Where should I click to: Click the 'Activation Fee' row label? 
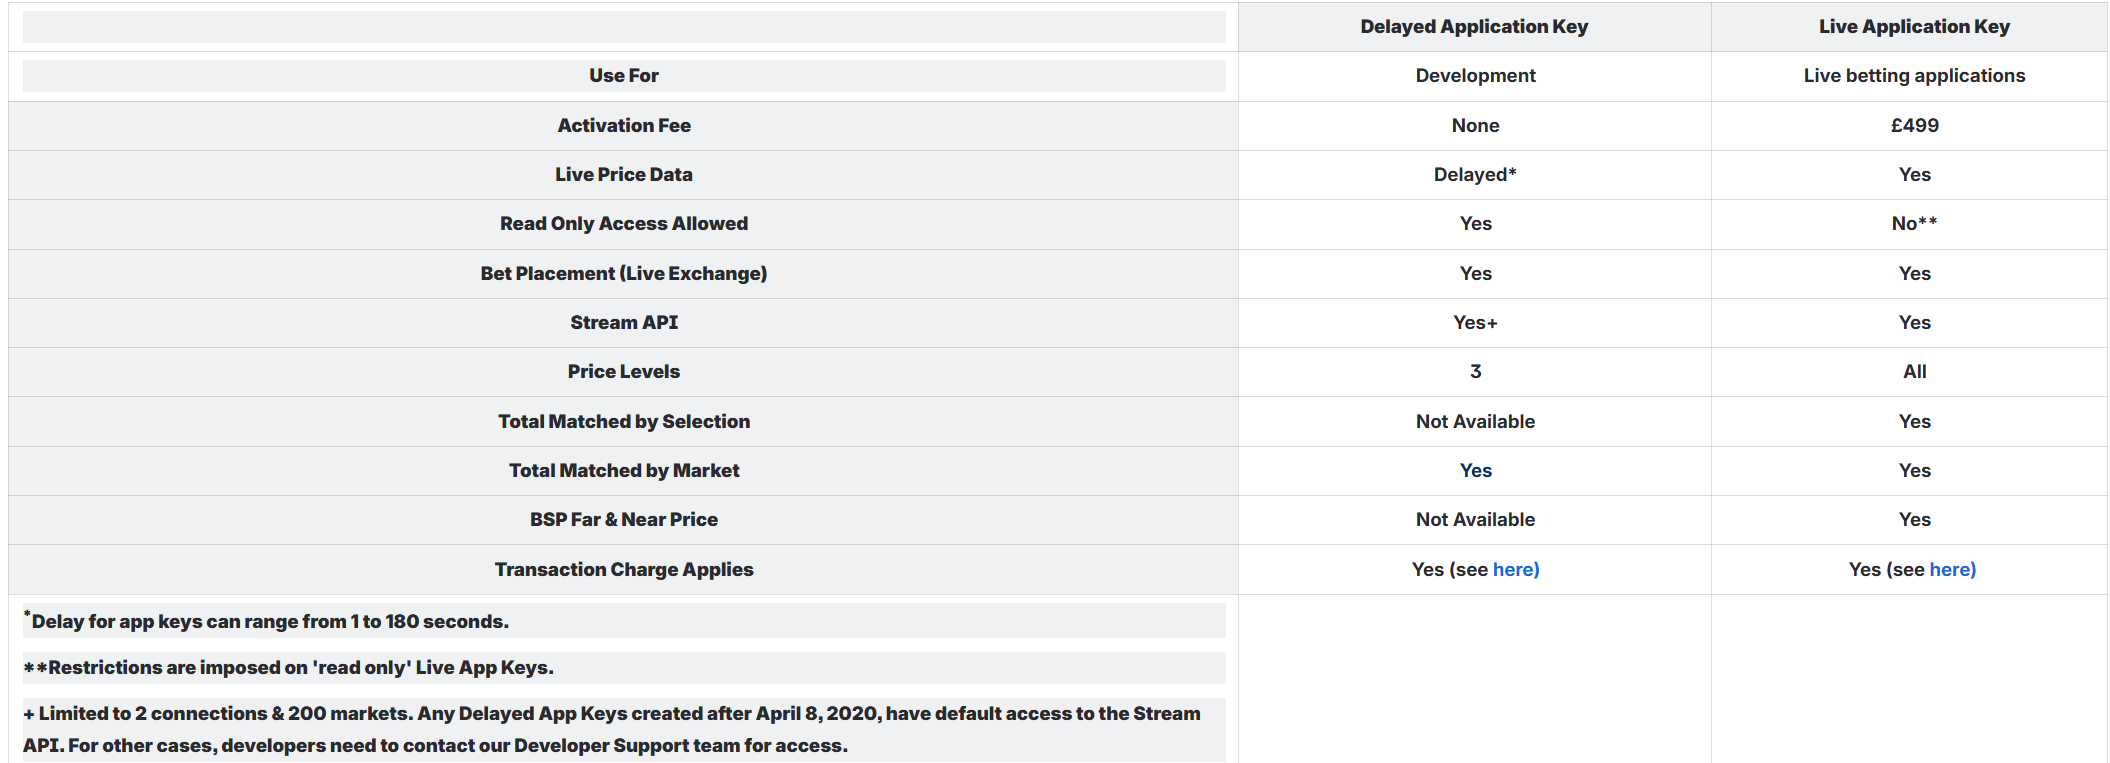[x=624, y=126]
